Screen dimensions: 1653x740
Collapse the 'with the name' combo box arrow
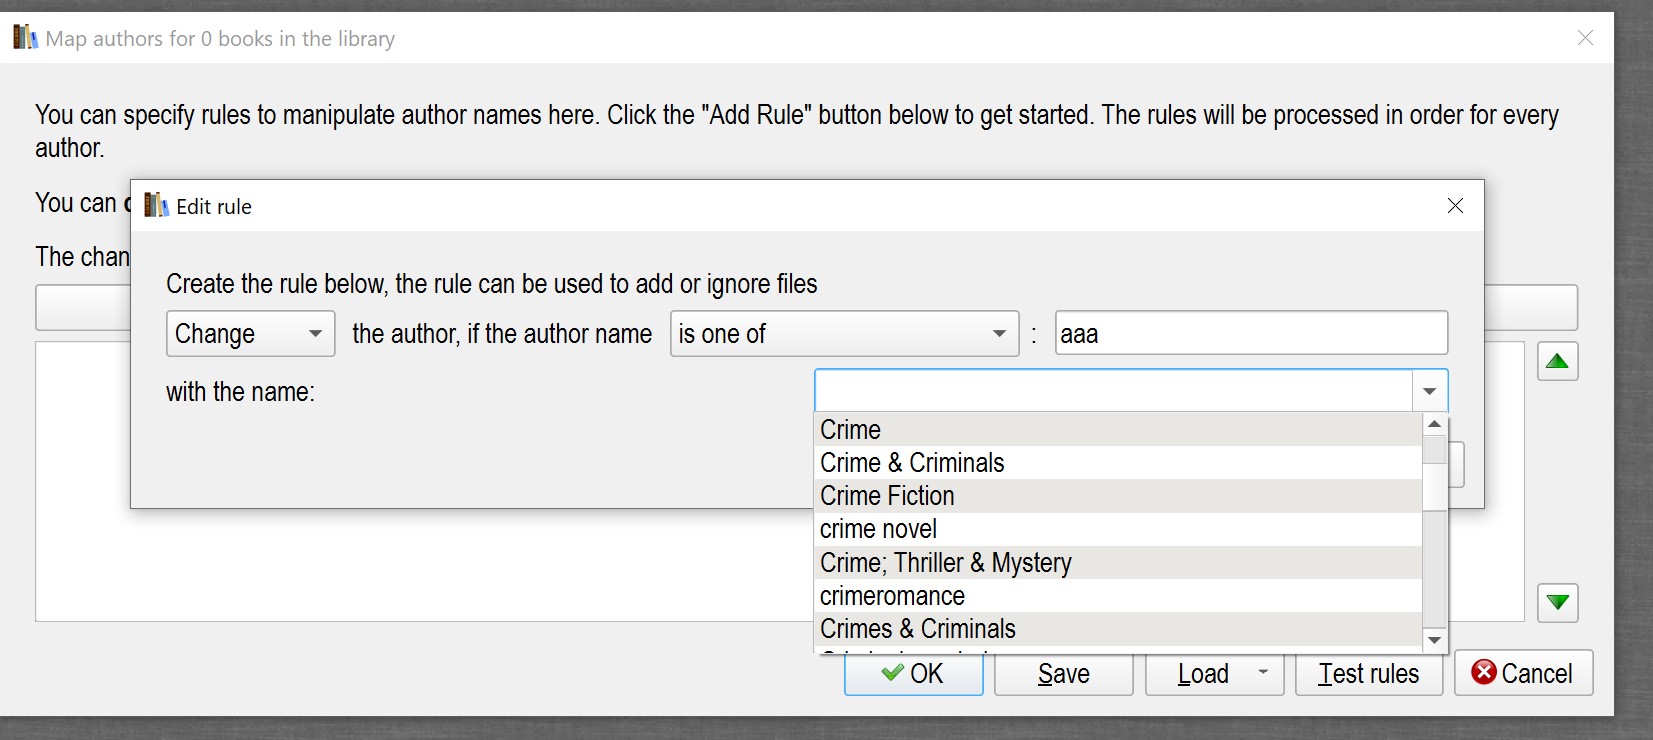click(x=1429, y=391)
